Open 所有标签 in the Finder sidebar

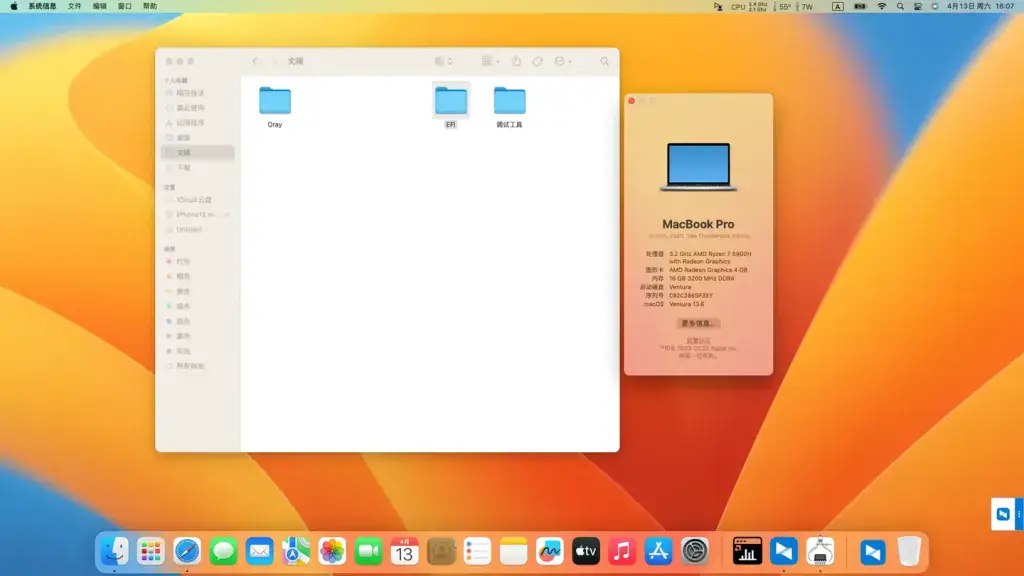(197, 366)
